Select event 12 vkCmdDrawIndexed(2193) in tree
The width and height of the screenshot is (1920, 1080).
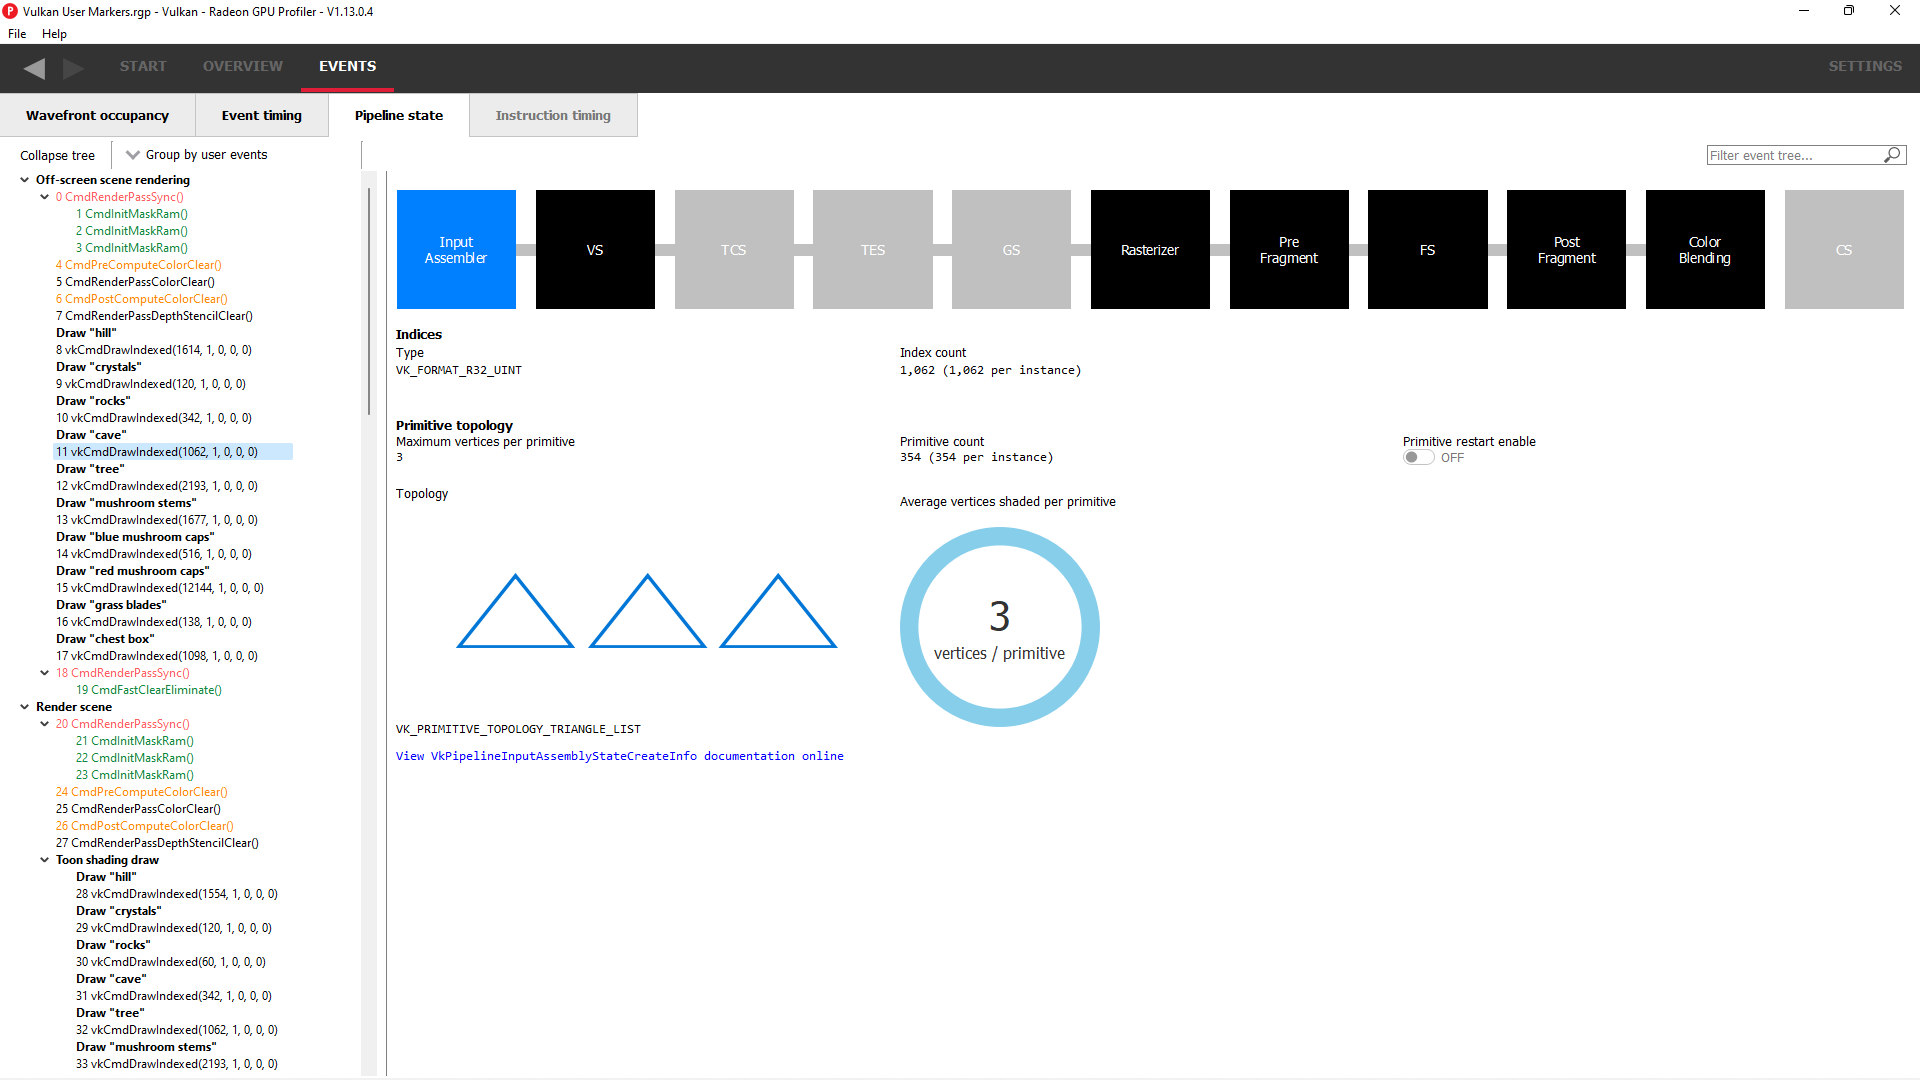click(157, 486)
